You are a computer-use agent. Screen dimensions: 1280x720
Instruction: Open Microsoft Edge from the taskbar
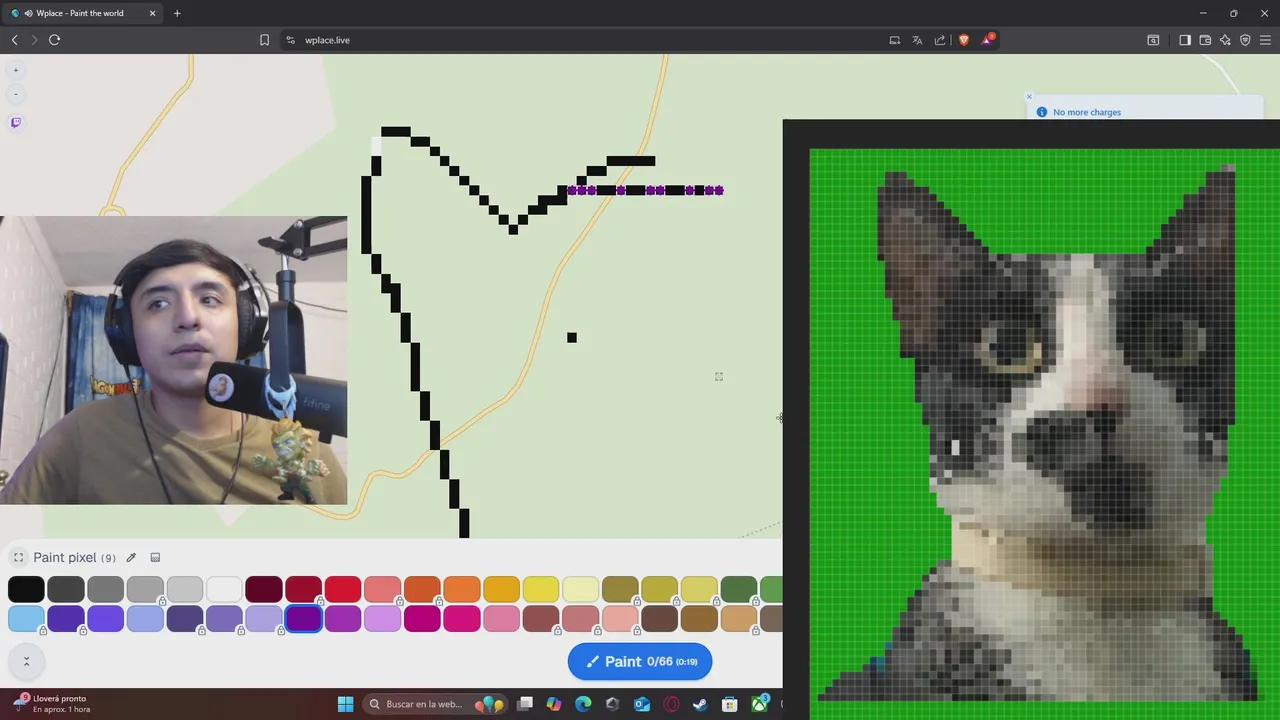583,704
